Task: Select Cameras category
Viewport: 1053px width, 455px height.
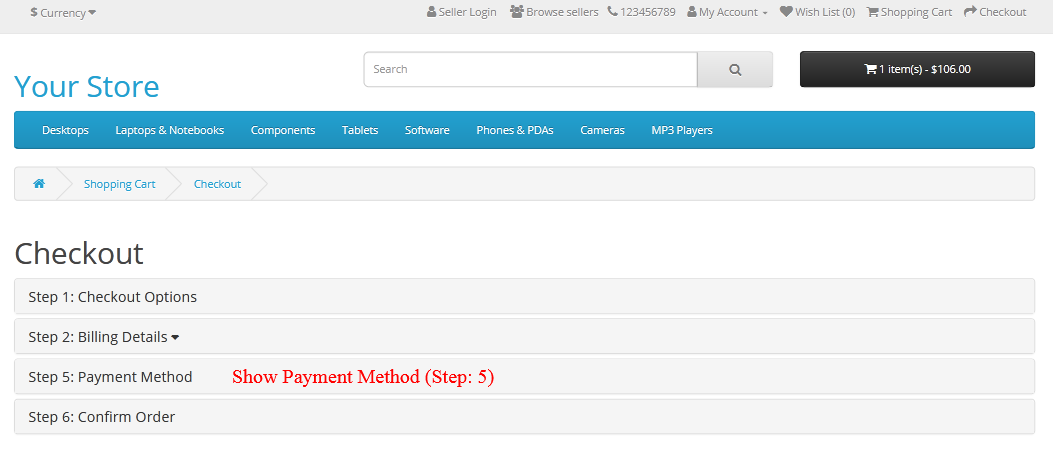Action: (x=602, y=130)
